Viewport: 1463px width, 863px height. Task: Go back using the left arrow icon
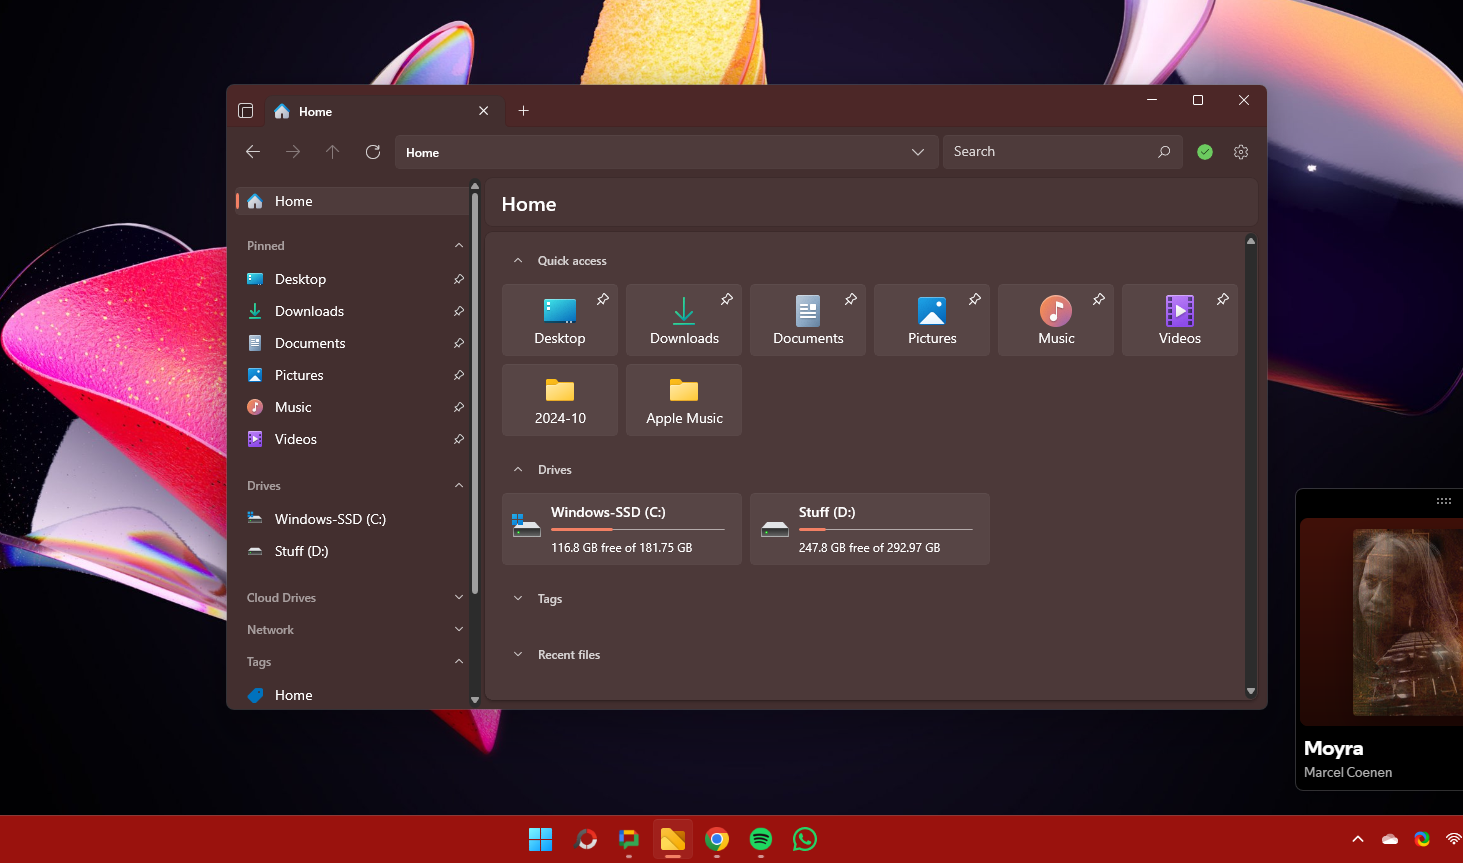click(x=253, y=152)
